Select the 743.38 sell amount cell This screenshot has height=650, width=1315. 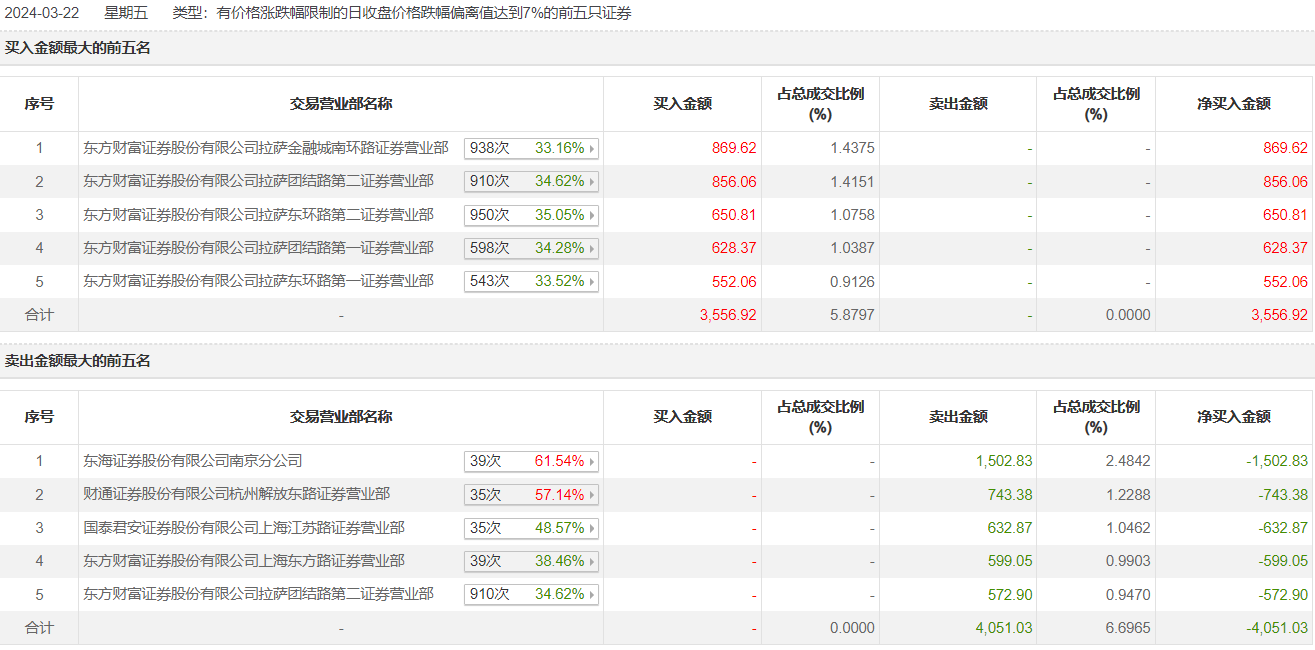[1010, 495]
